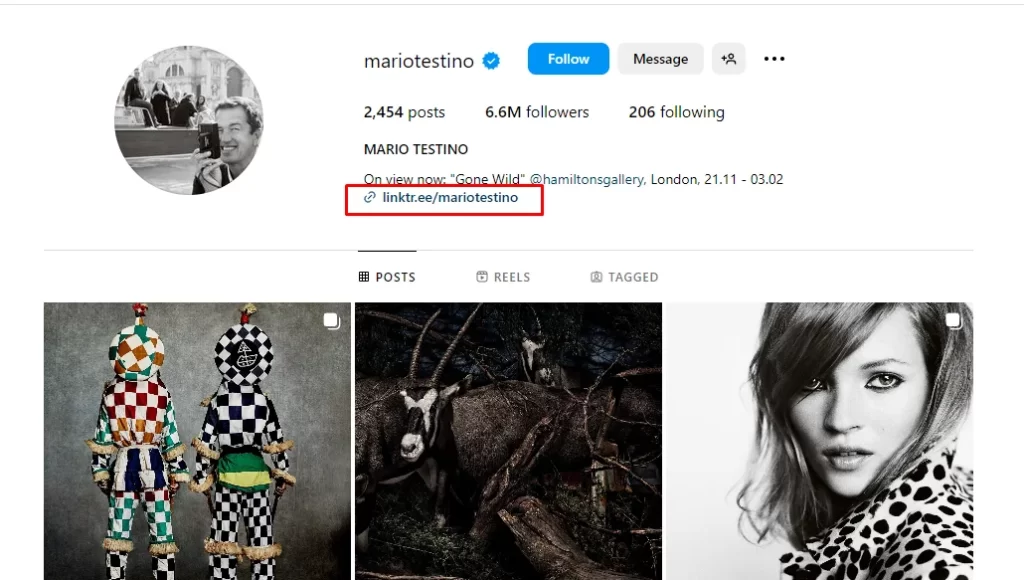The width and height of the screenshot is (1024, 580).
Task: Click carousel icon on the leopard-print portrait post
Action: 953,321
